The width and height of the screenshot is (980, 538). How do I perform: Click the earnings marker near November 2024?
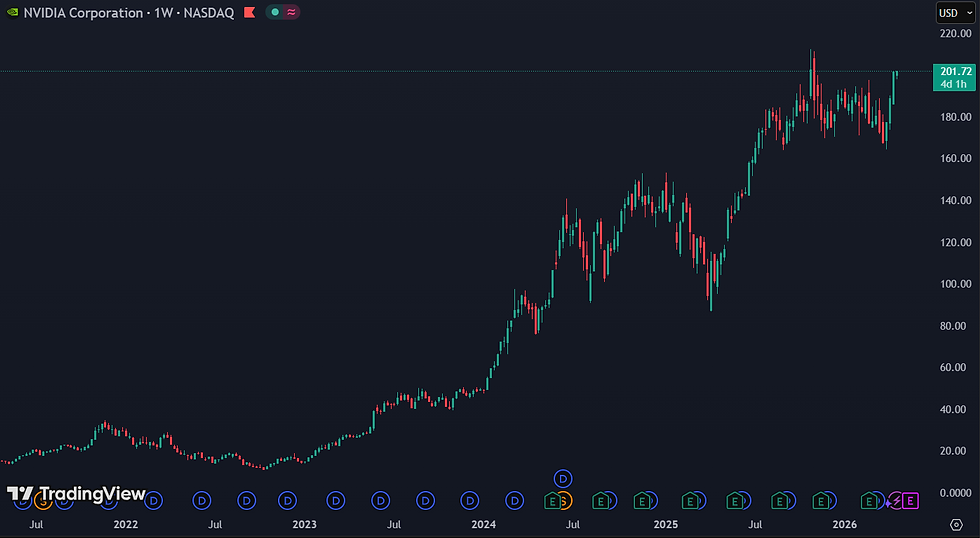tap(641, 501)
